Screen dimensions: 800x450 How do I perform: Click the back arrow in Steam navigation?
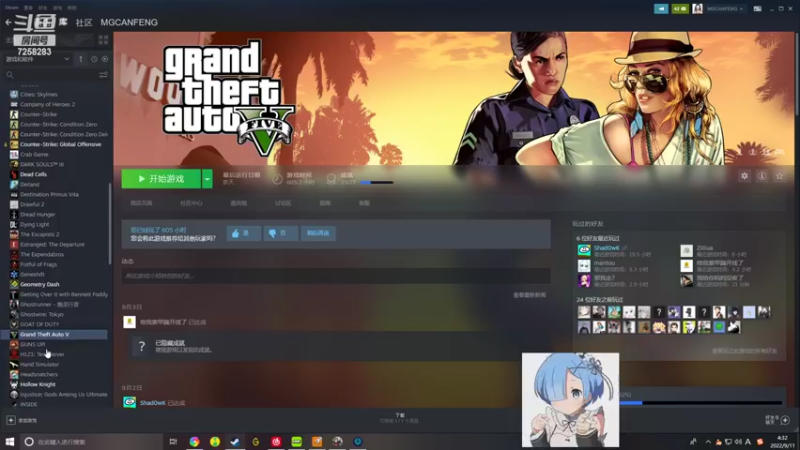(x=8, y=22)
